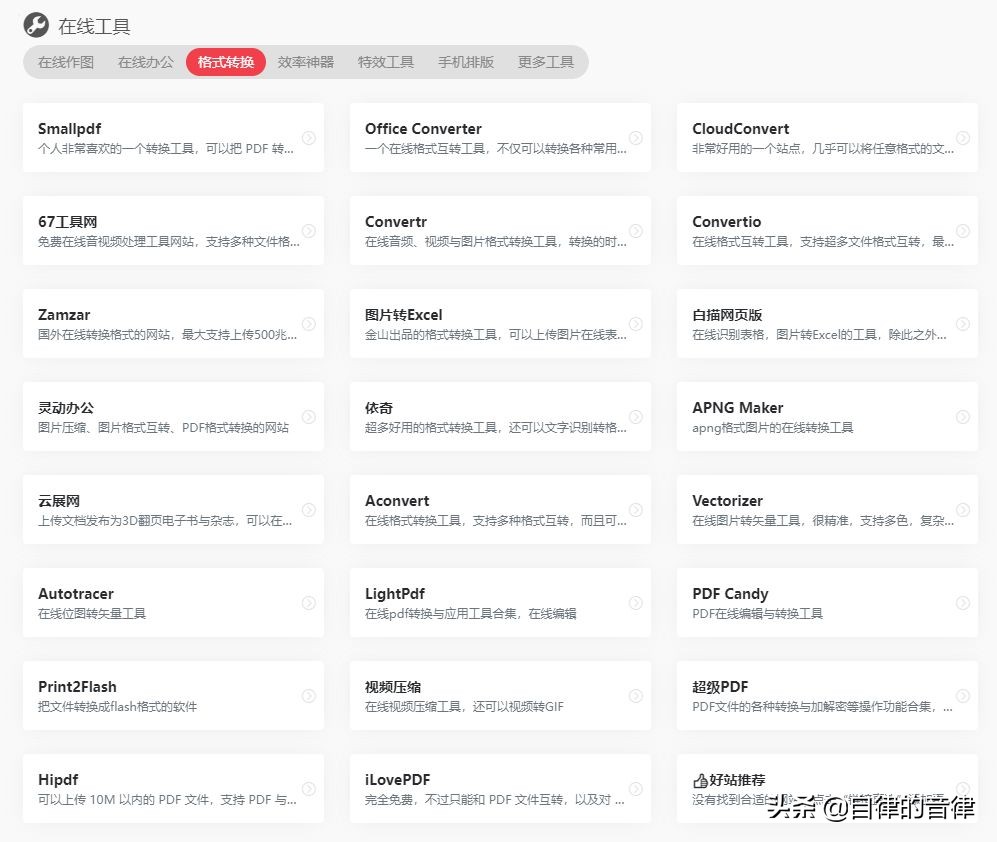The width and height of the screenshot is (997, 842).
Task: Visit the LightPdf title link
Action: (x=395, y=594)
